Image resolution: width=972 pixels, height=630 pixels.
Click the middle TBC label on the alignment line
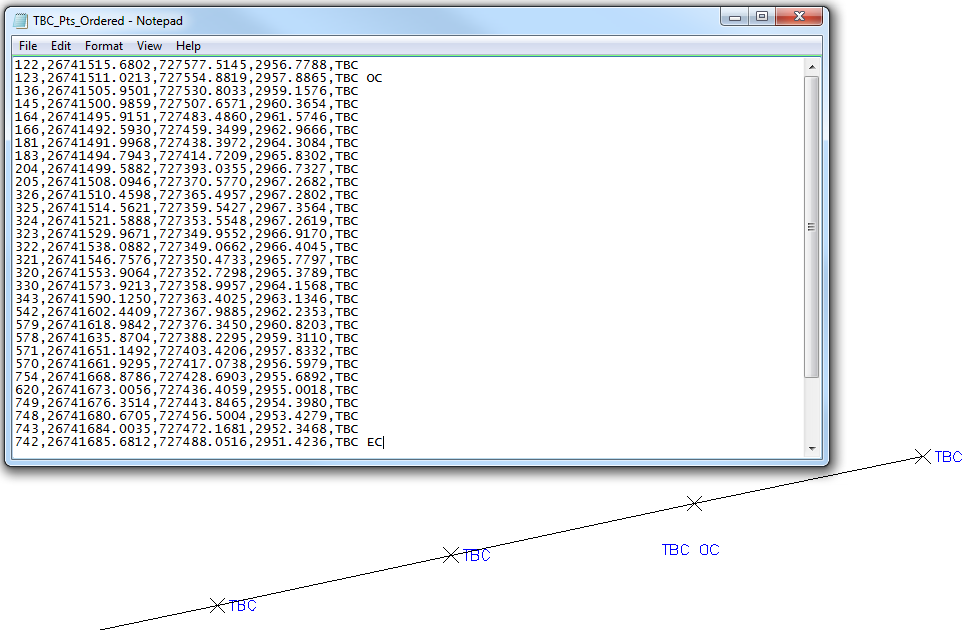click(478, 556)
